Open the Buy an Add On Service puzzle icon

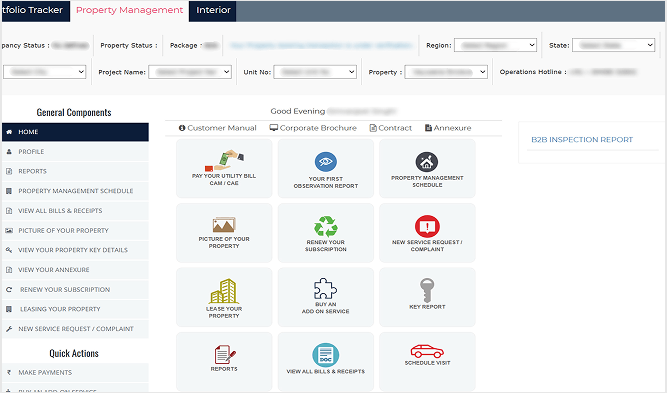tap(325, 289)
